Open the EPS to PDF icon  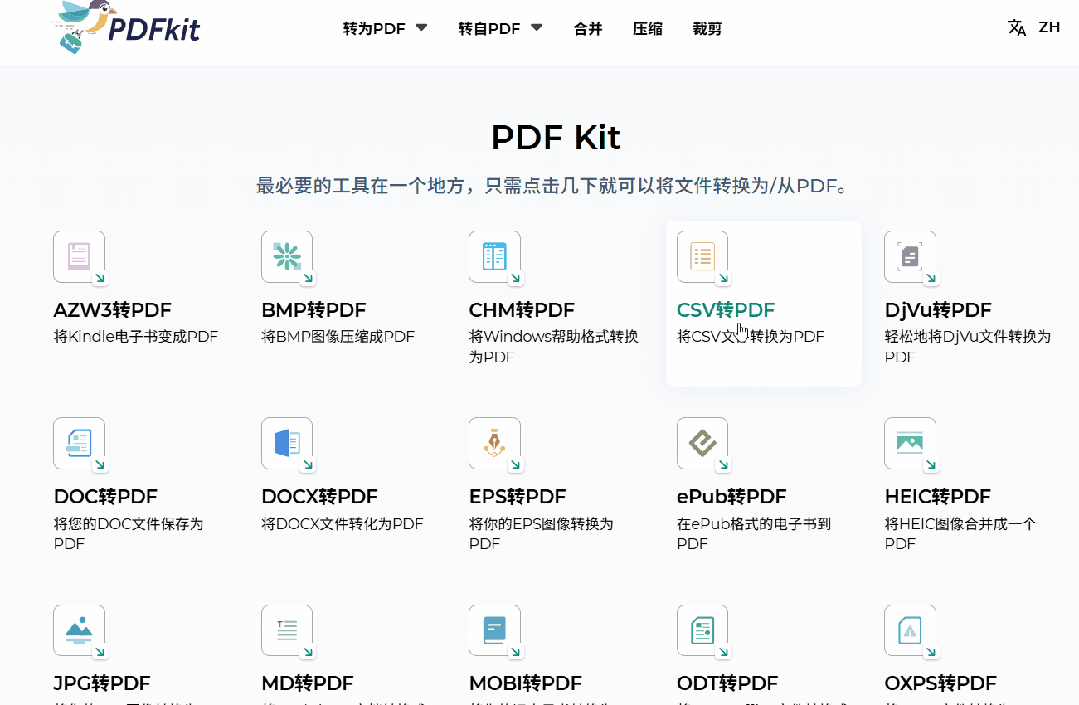click(495, 443)
